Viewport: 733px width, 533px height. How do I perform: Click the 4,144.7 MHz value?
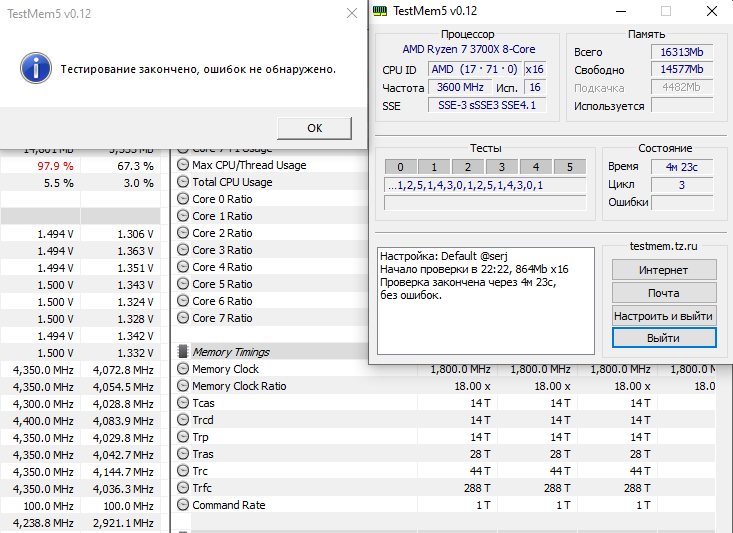click(123, 472)
